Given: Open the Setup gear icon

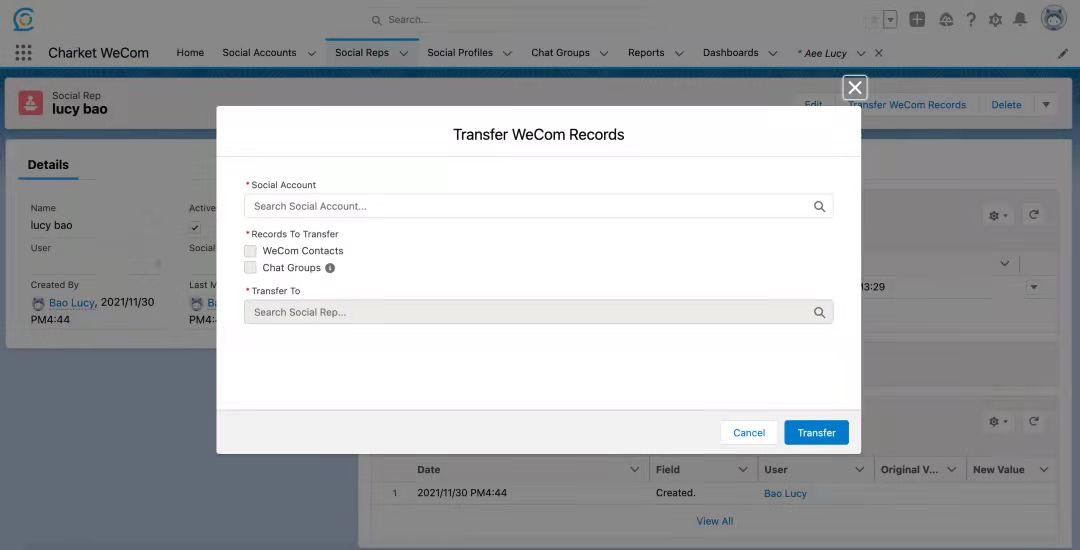Looking at the screenshot, I should (x=995, y=20).
